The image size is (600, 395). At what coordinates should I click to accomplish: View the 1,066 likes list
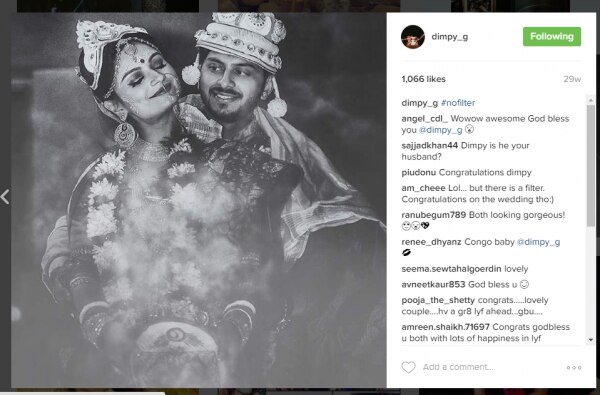click(x=424, y=79)
